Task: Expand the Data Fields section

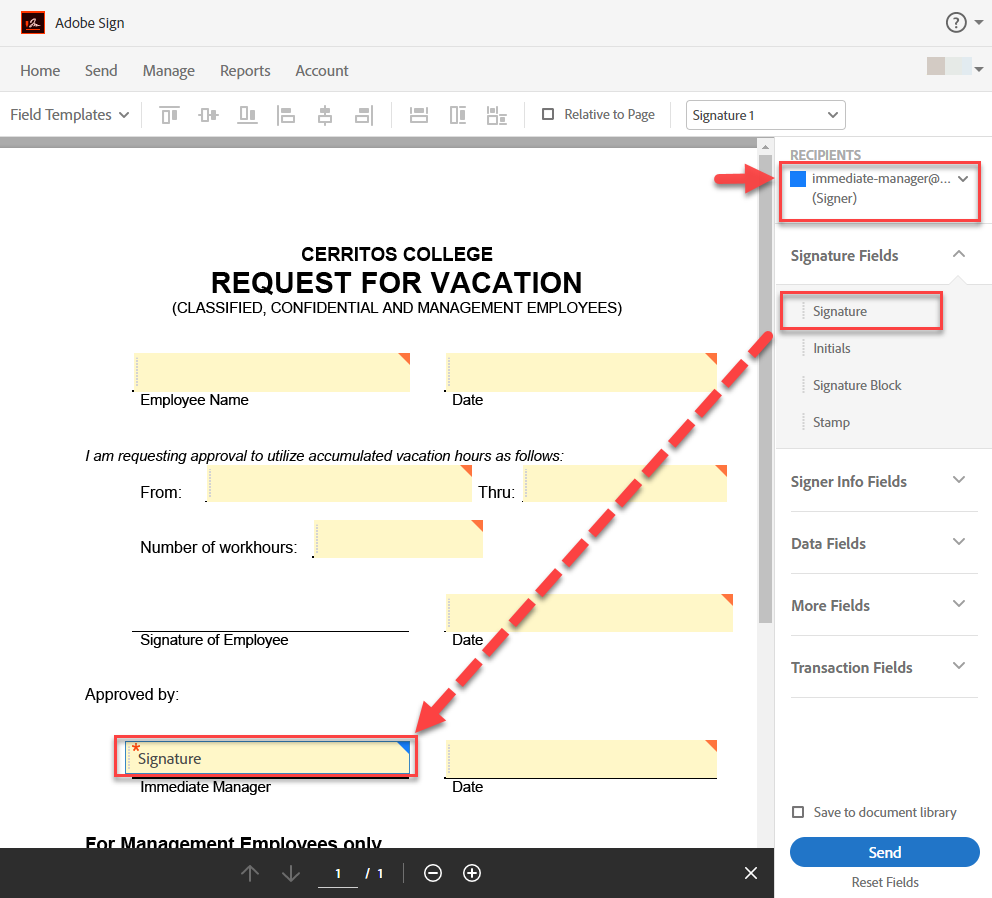Action: coord(959,542)
